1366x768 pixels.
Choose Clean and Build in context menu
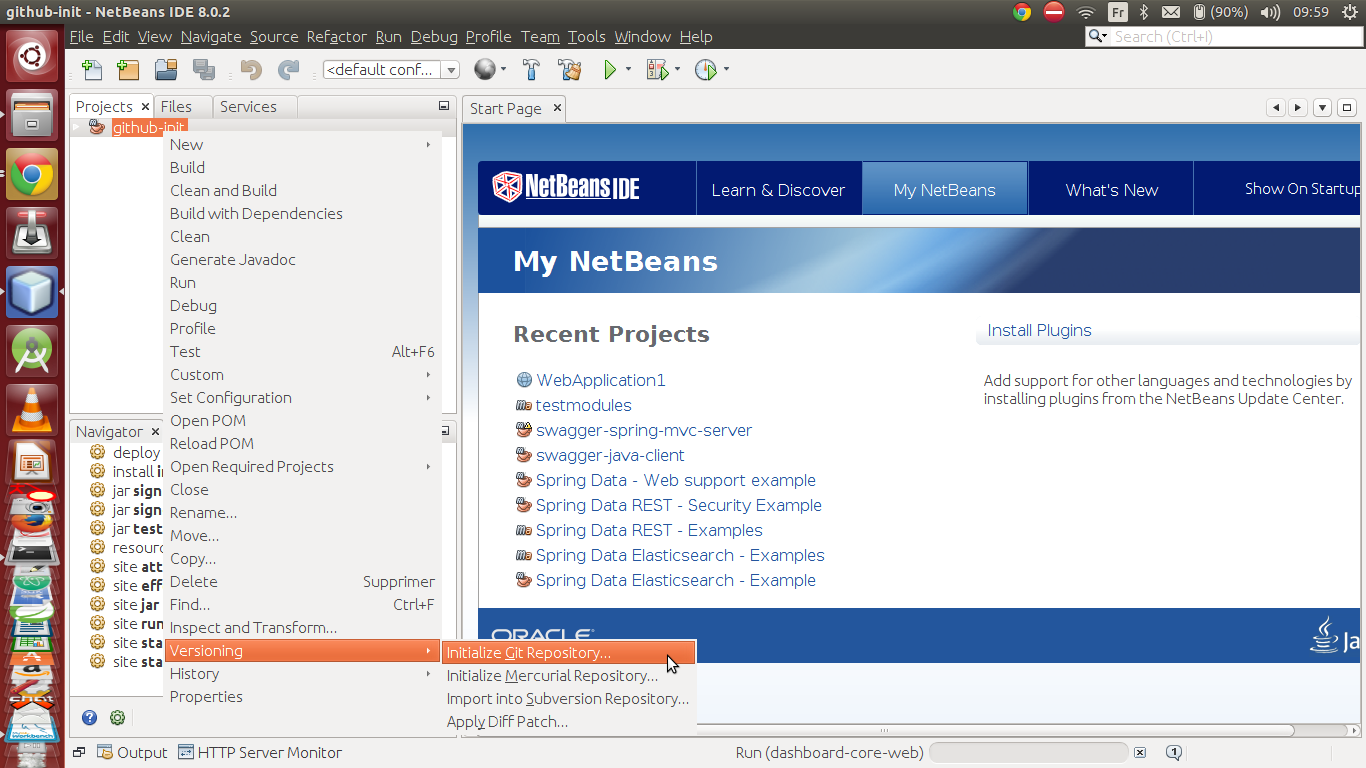pyautogui.click(x=302, y=191)
